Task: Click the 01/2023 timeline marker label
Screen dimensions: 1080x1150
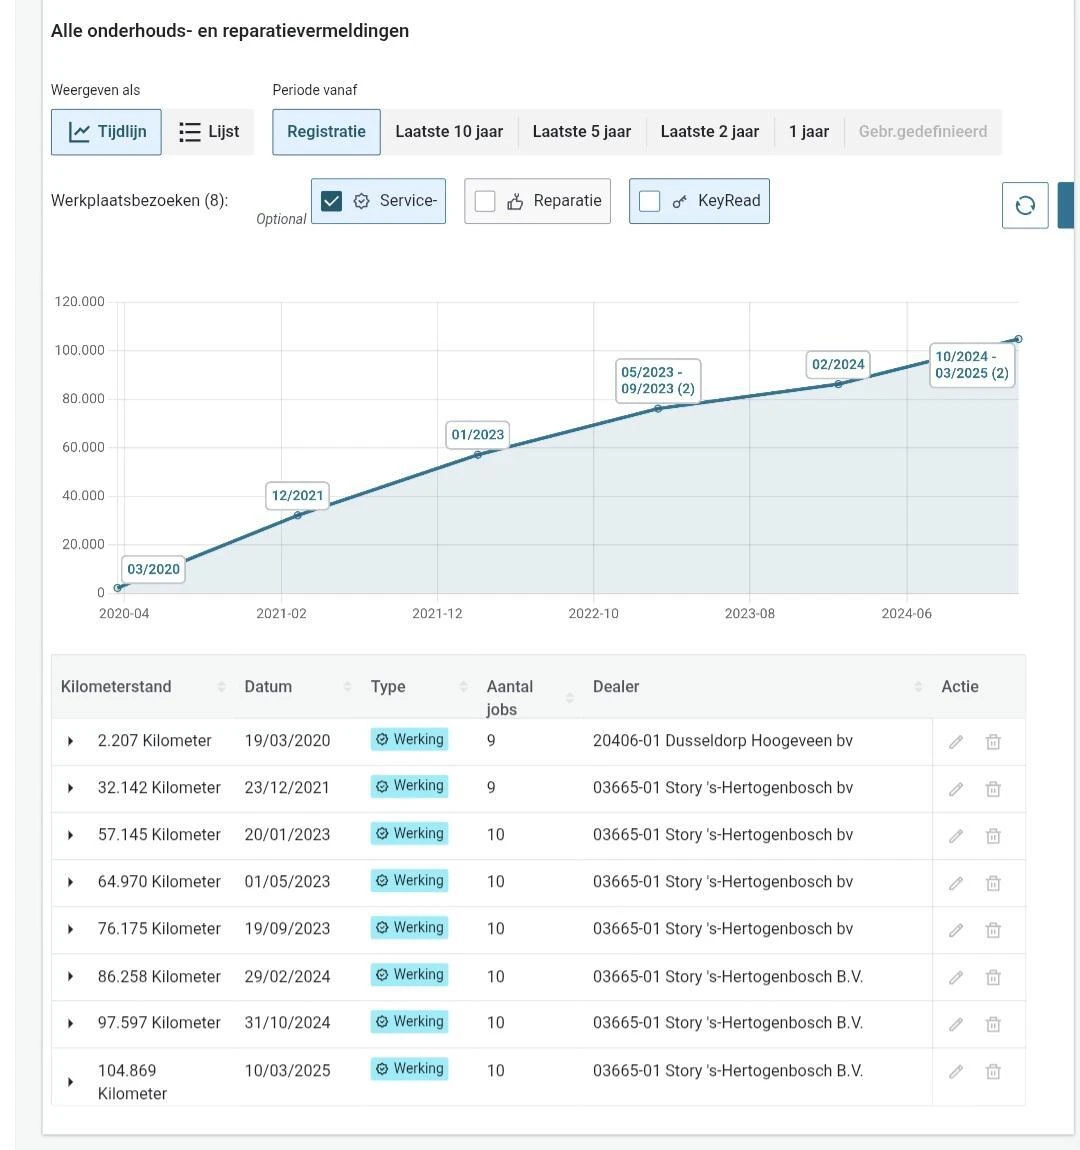Action: pos(477,434)
